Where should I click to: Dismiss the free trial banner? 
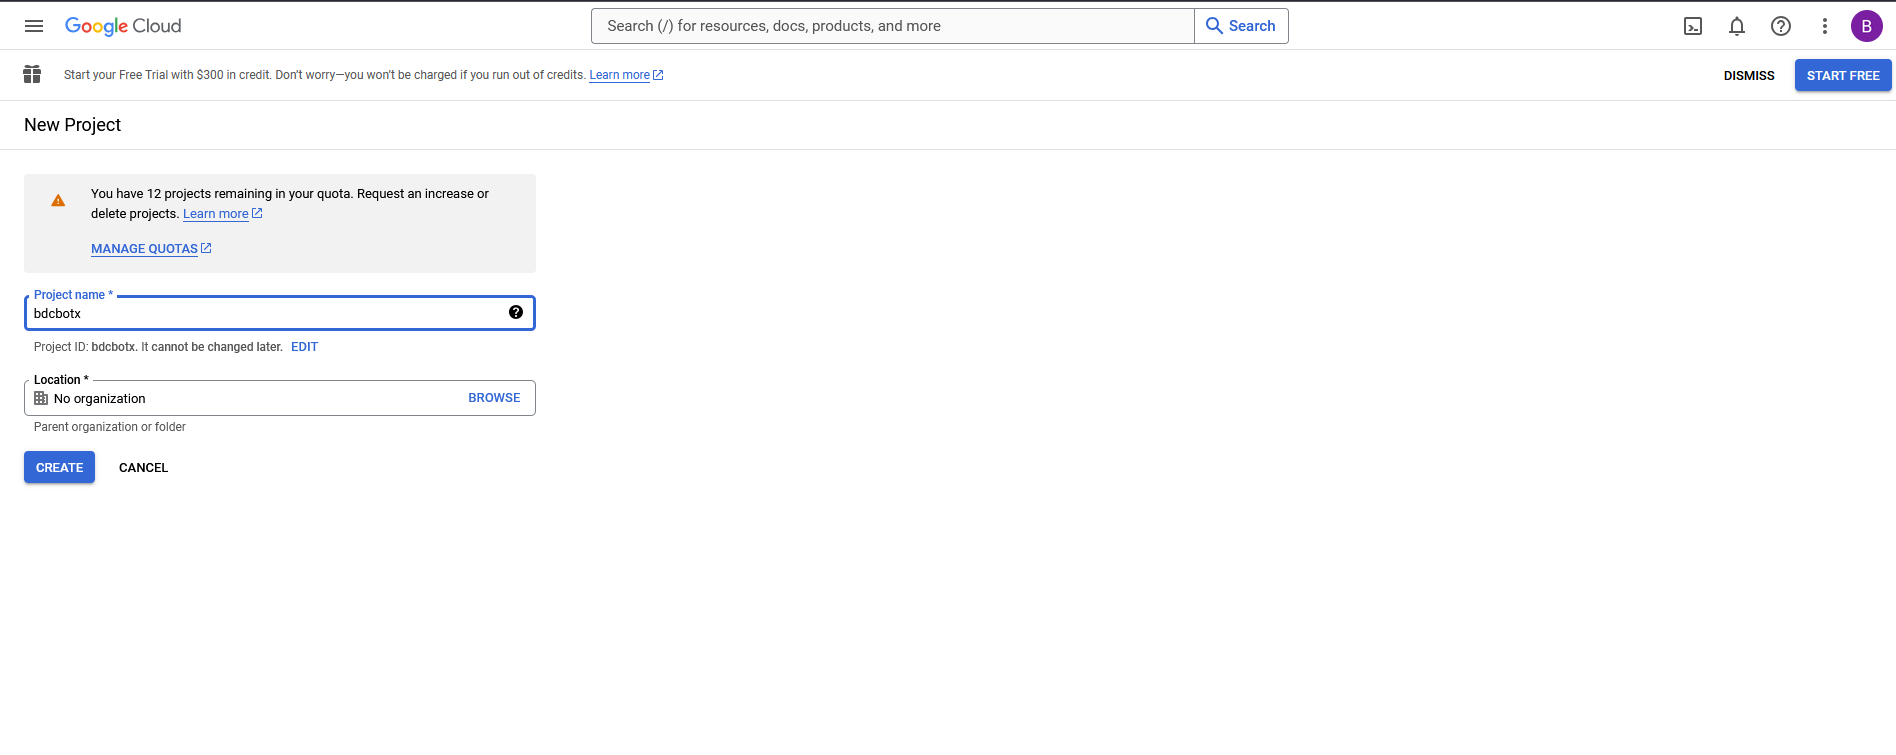click(1748, 76)
